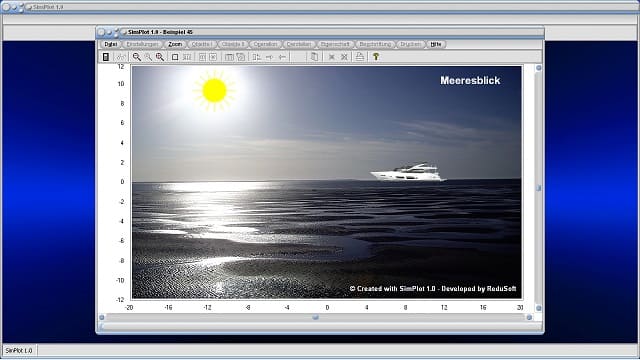Open the Zoom menu
Screen dimensions: 640x360
point(175,44)
